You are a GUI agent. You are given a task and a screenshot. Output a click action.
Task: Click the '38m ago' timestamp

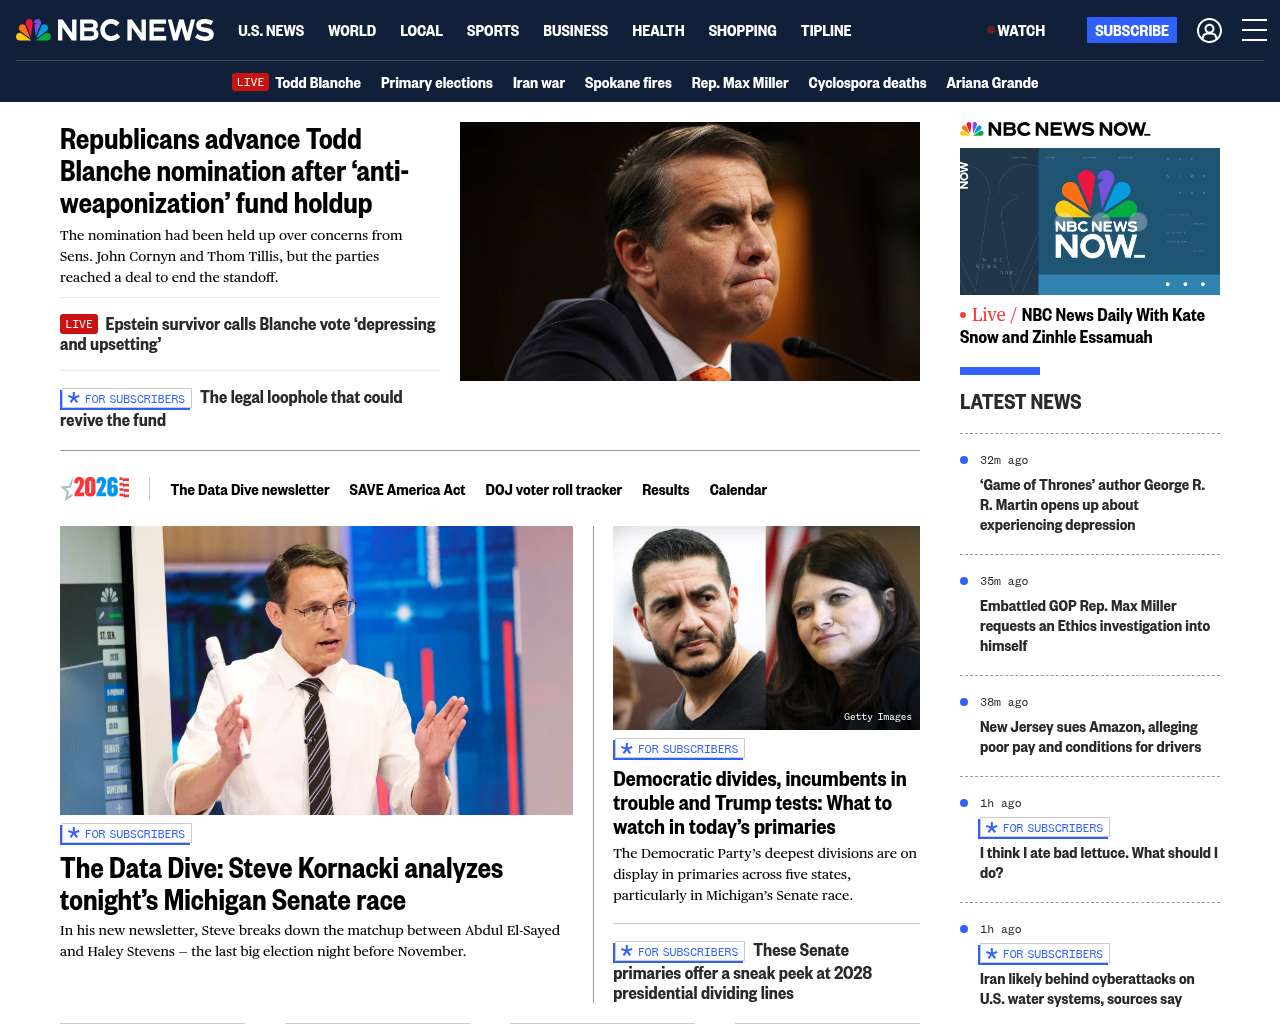1004,702
